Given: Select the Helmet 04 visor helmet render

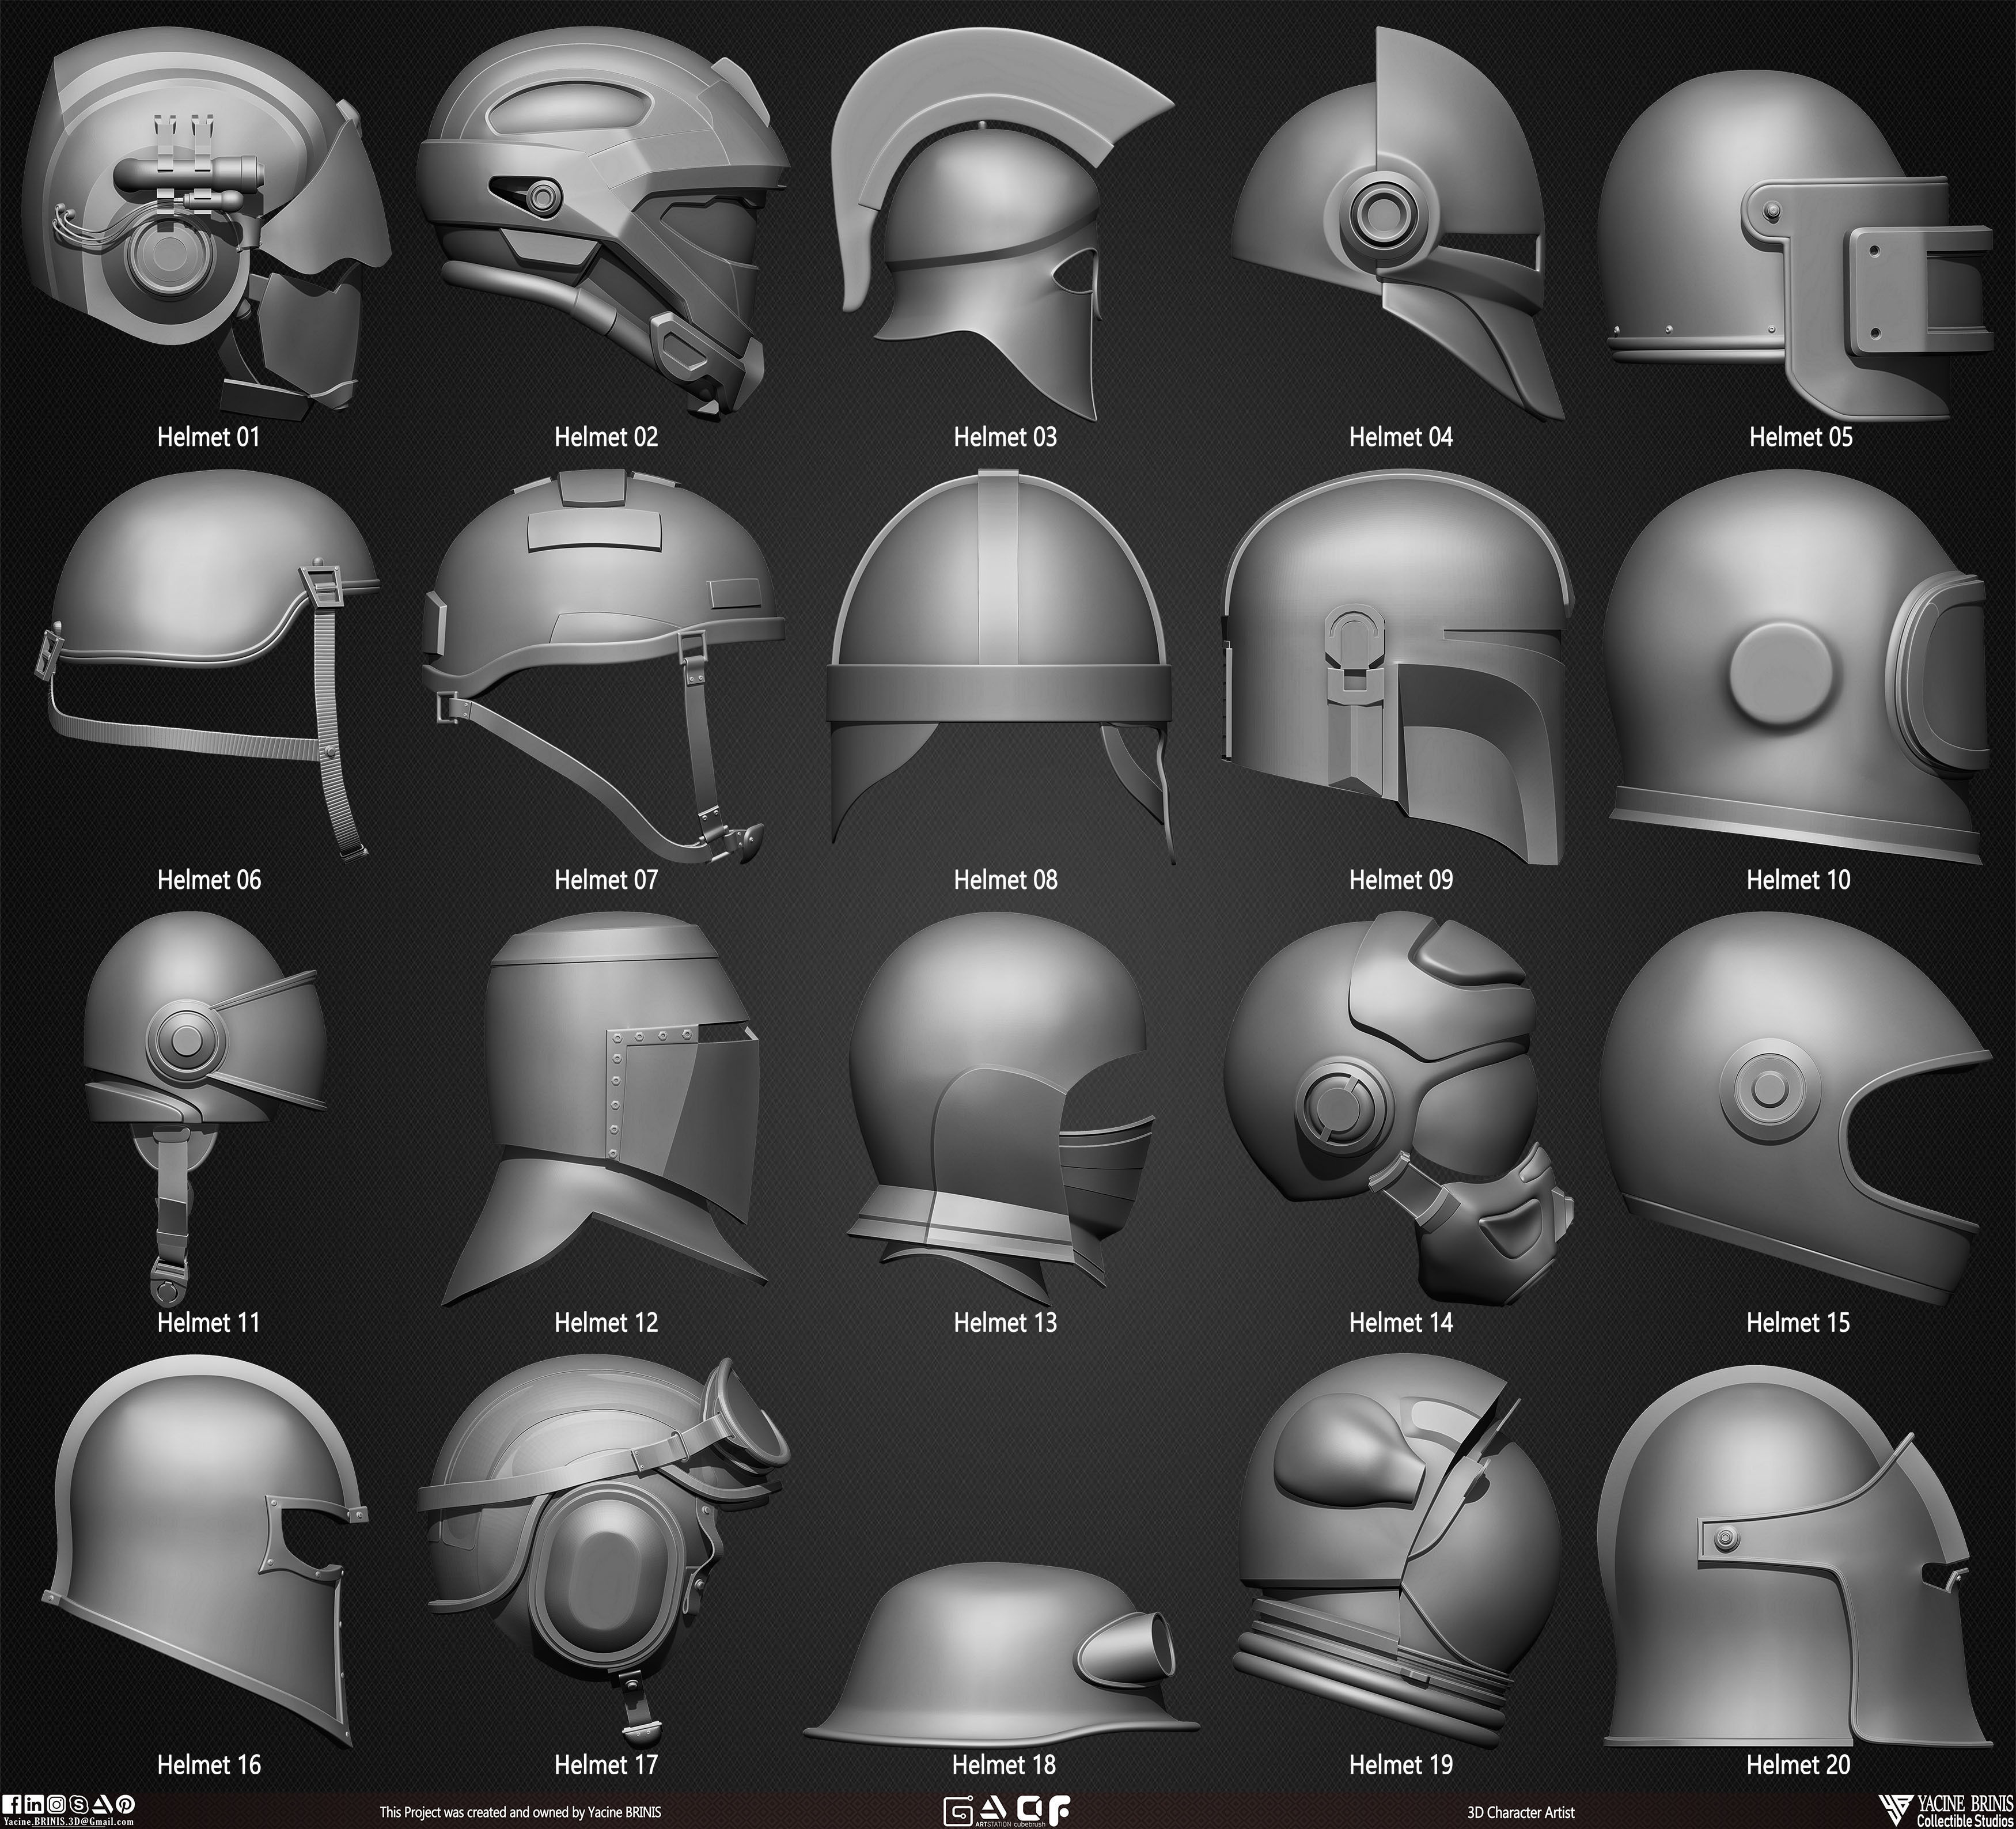Looking at the screenshot, I should pyautogui.click(x=1397, y=222).
